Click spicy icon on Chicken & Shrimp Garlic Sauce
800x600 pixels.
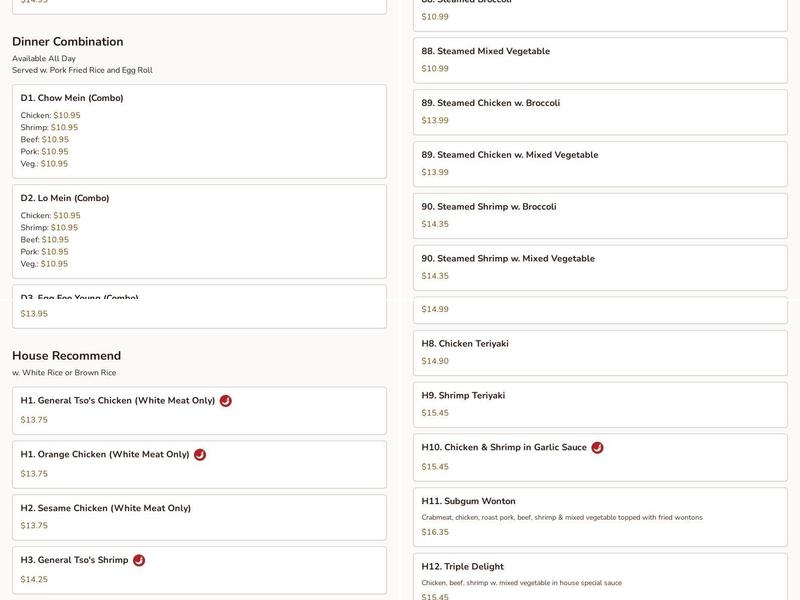597,448
